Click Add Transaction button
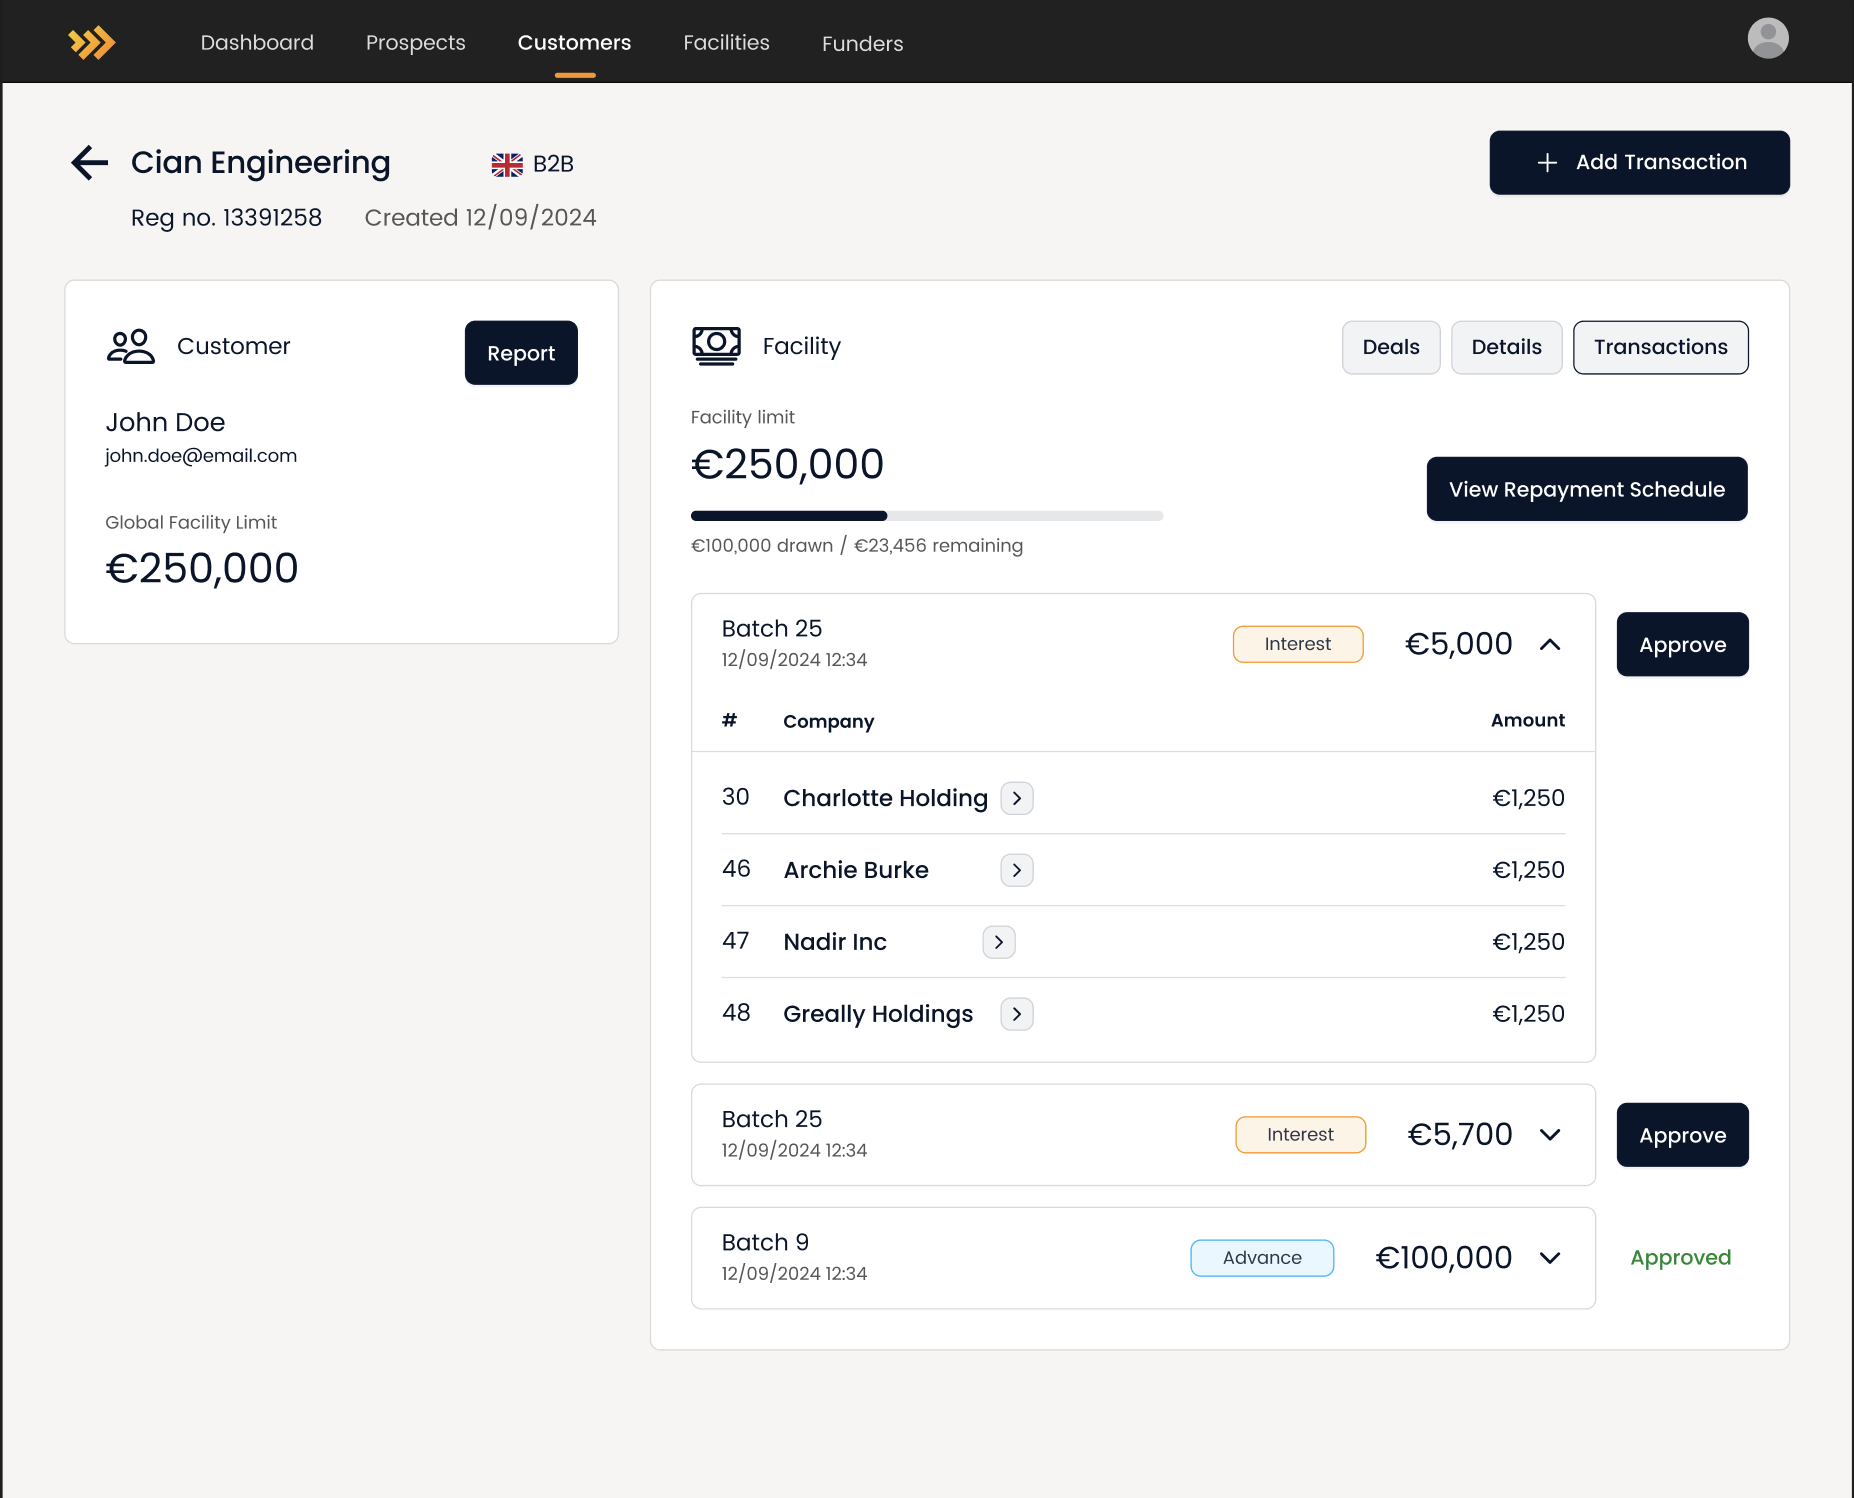The height and width of the screenshot is (1498, 1854). click(x=1639, y=162)
